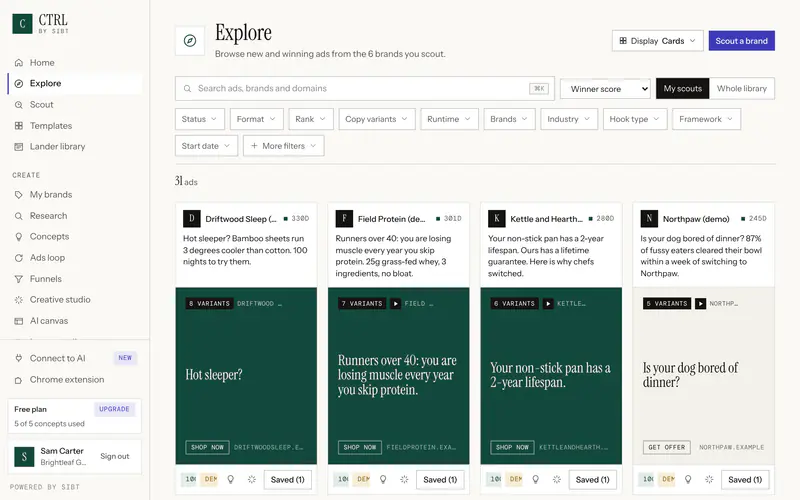Click lightbulb icon on Northpaw card
This screenshot has width=800, height=500.
point(688,480)
